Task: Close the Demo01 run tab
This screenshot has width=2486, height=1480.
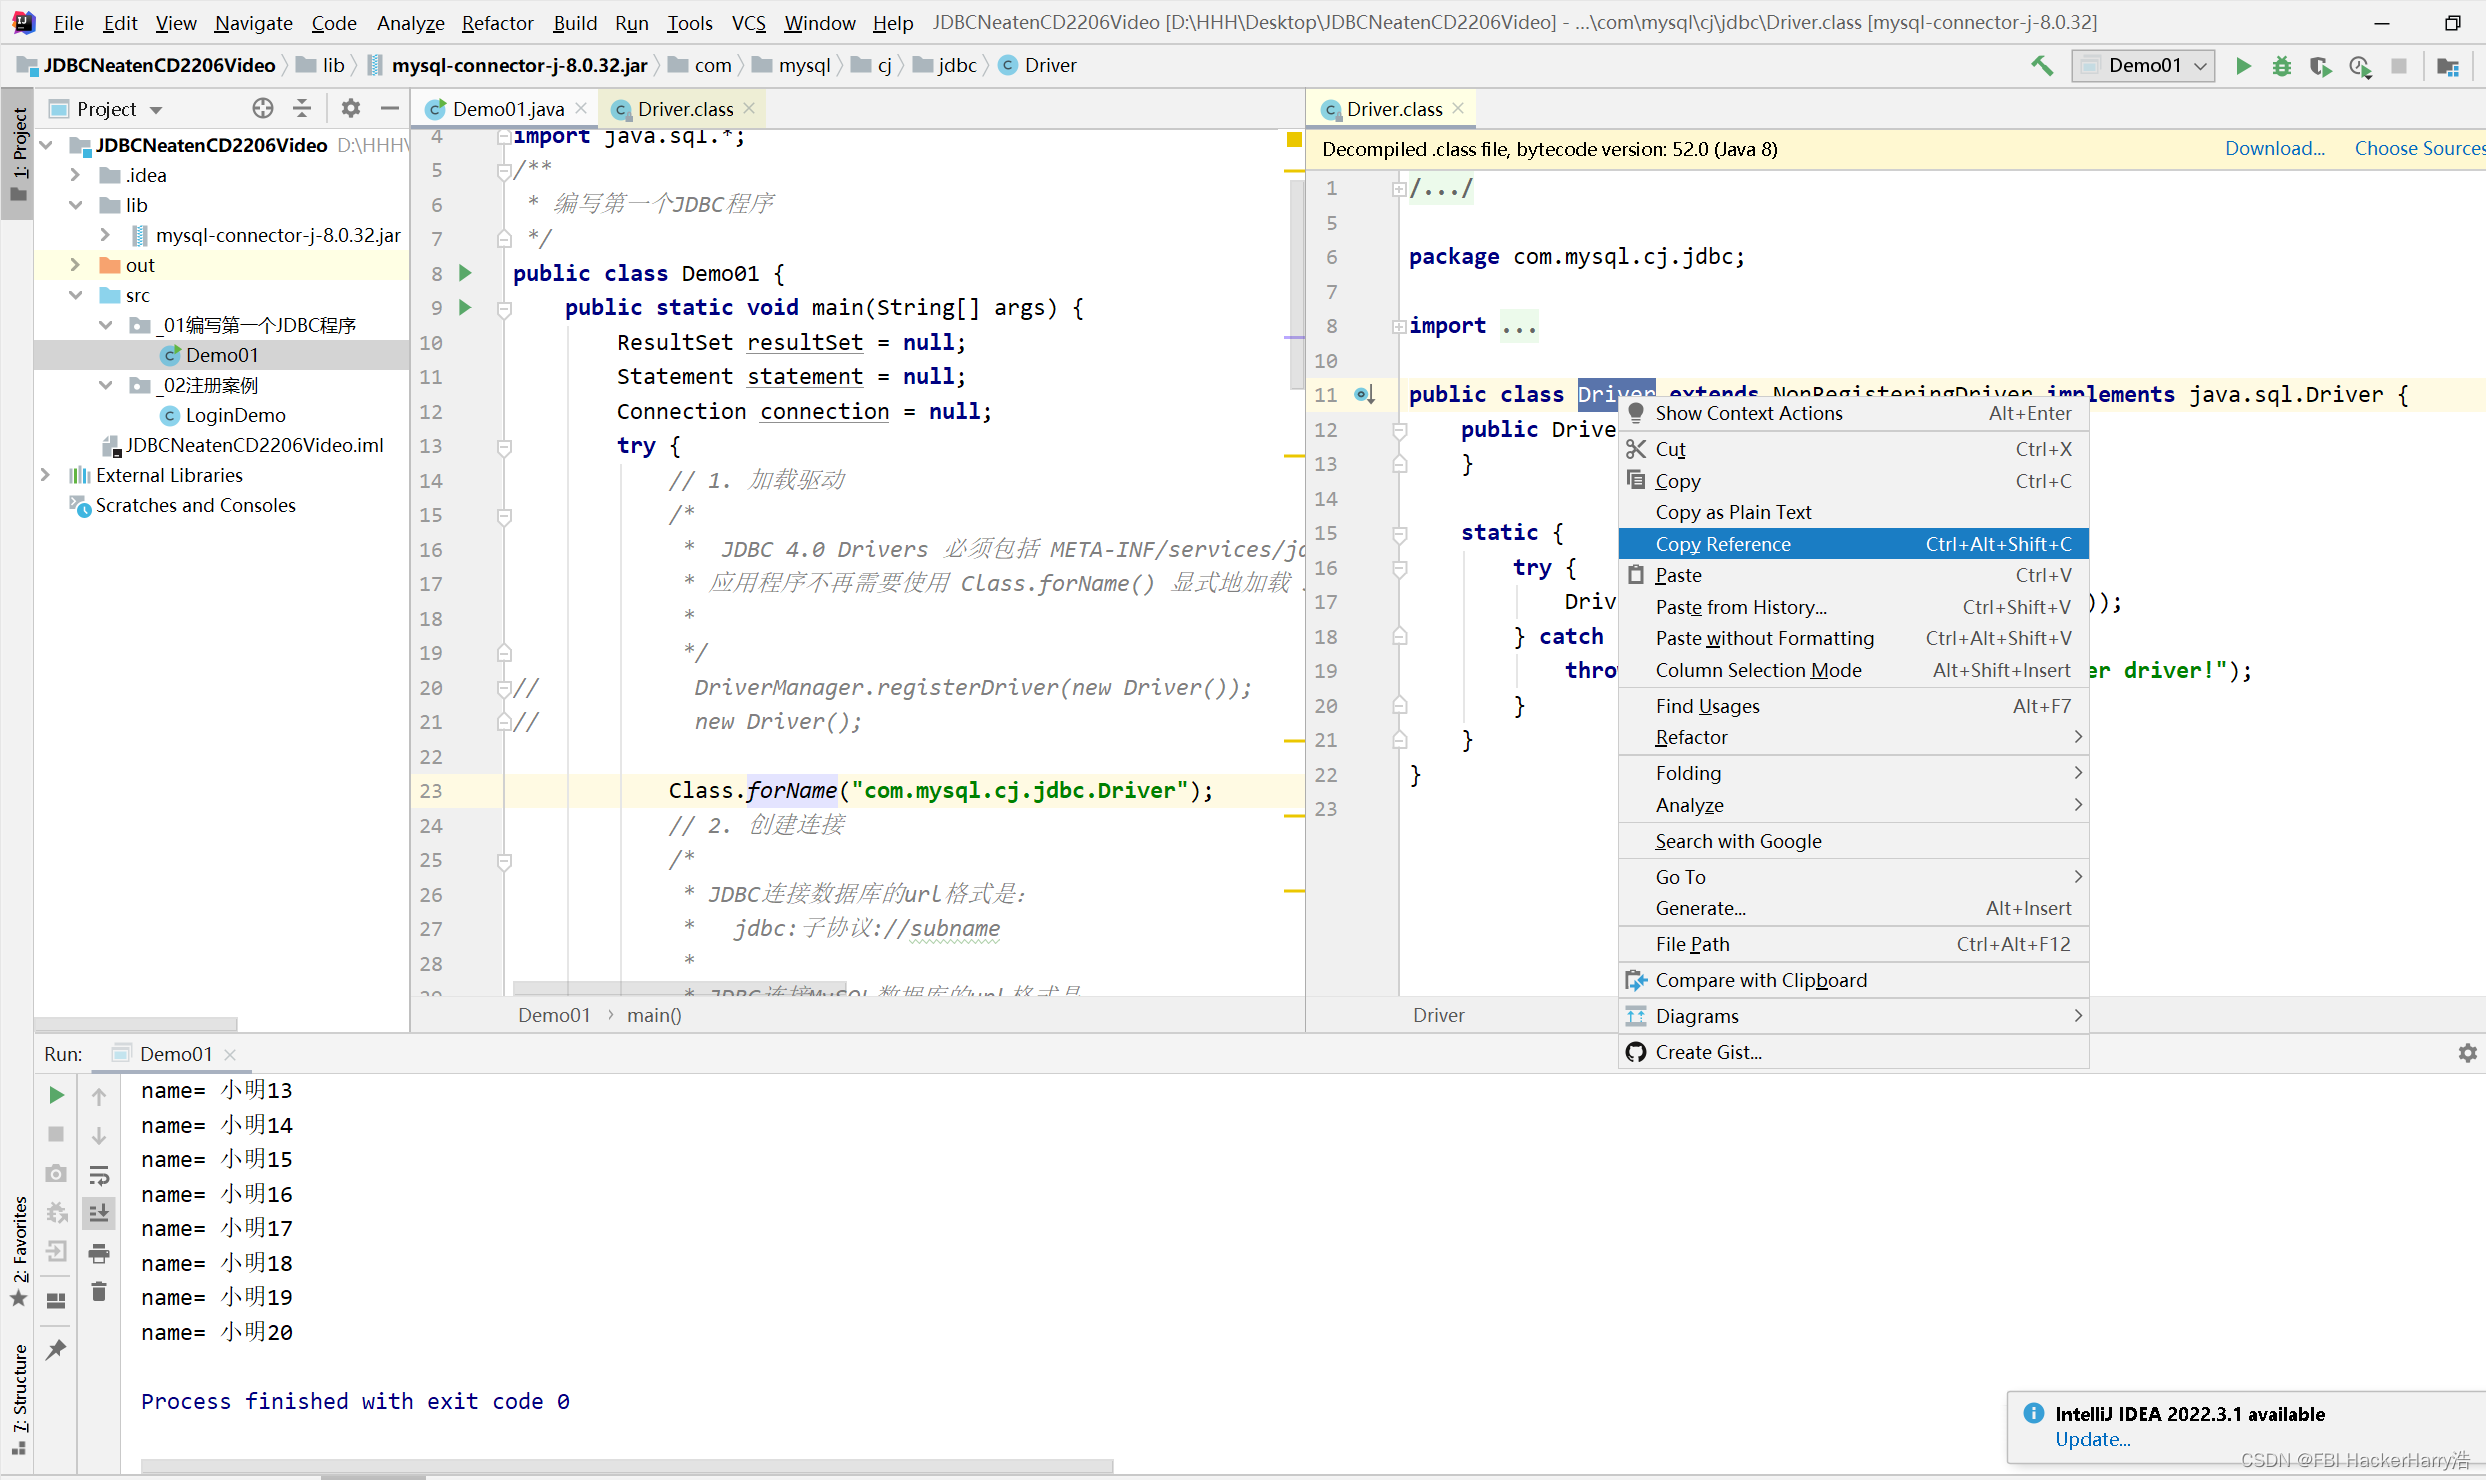Action: click(230, 1054)
